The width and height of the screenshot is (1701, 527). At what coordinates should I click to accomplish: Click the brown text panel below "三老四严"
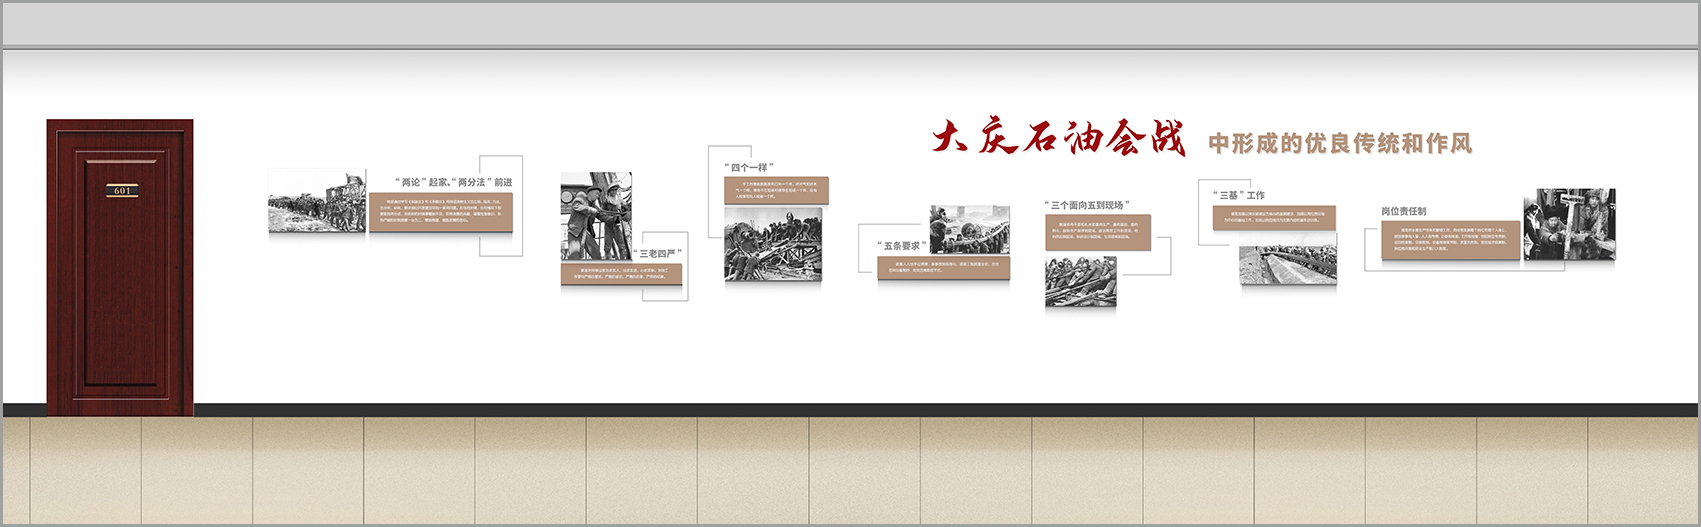pos(621,273)
